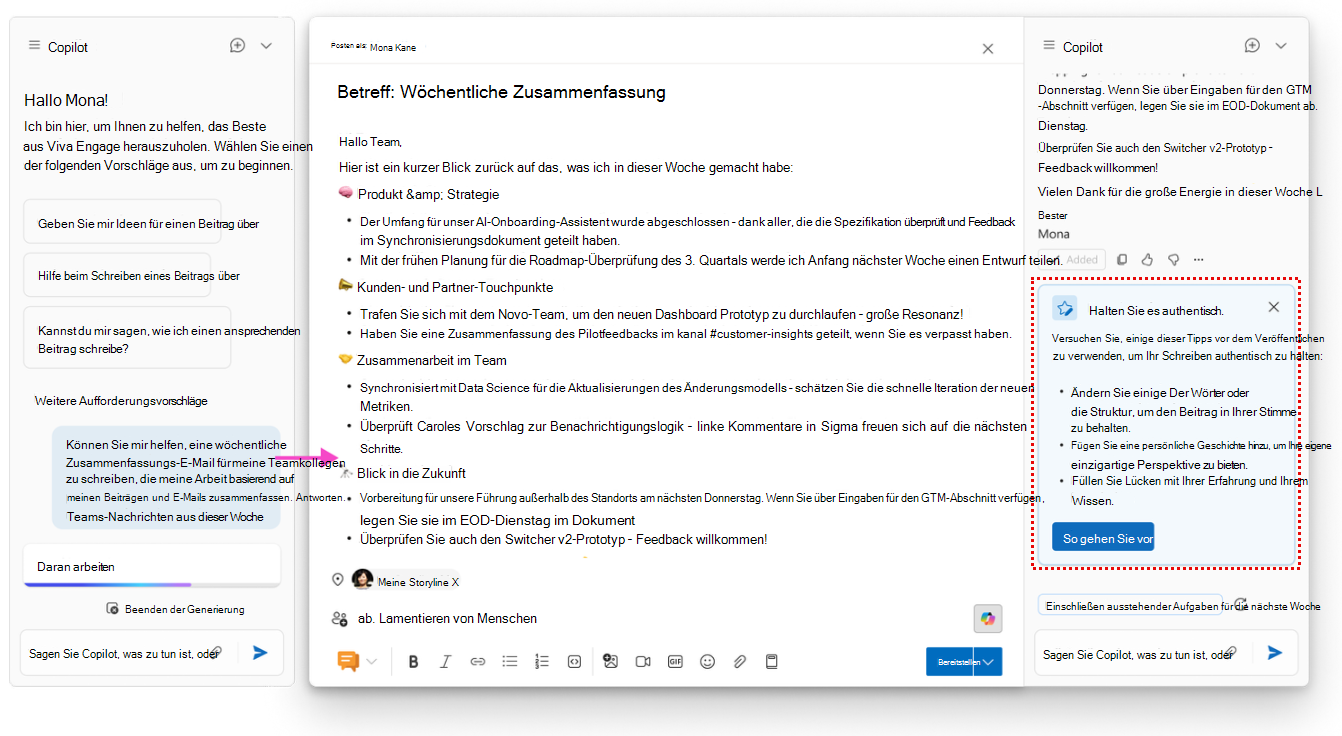Open hamburger menu in right Copilot panel

pyautogui.click(x=1049, y=46)
